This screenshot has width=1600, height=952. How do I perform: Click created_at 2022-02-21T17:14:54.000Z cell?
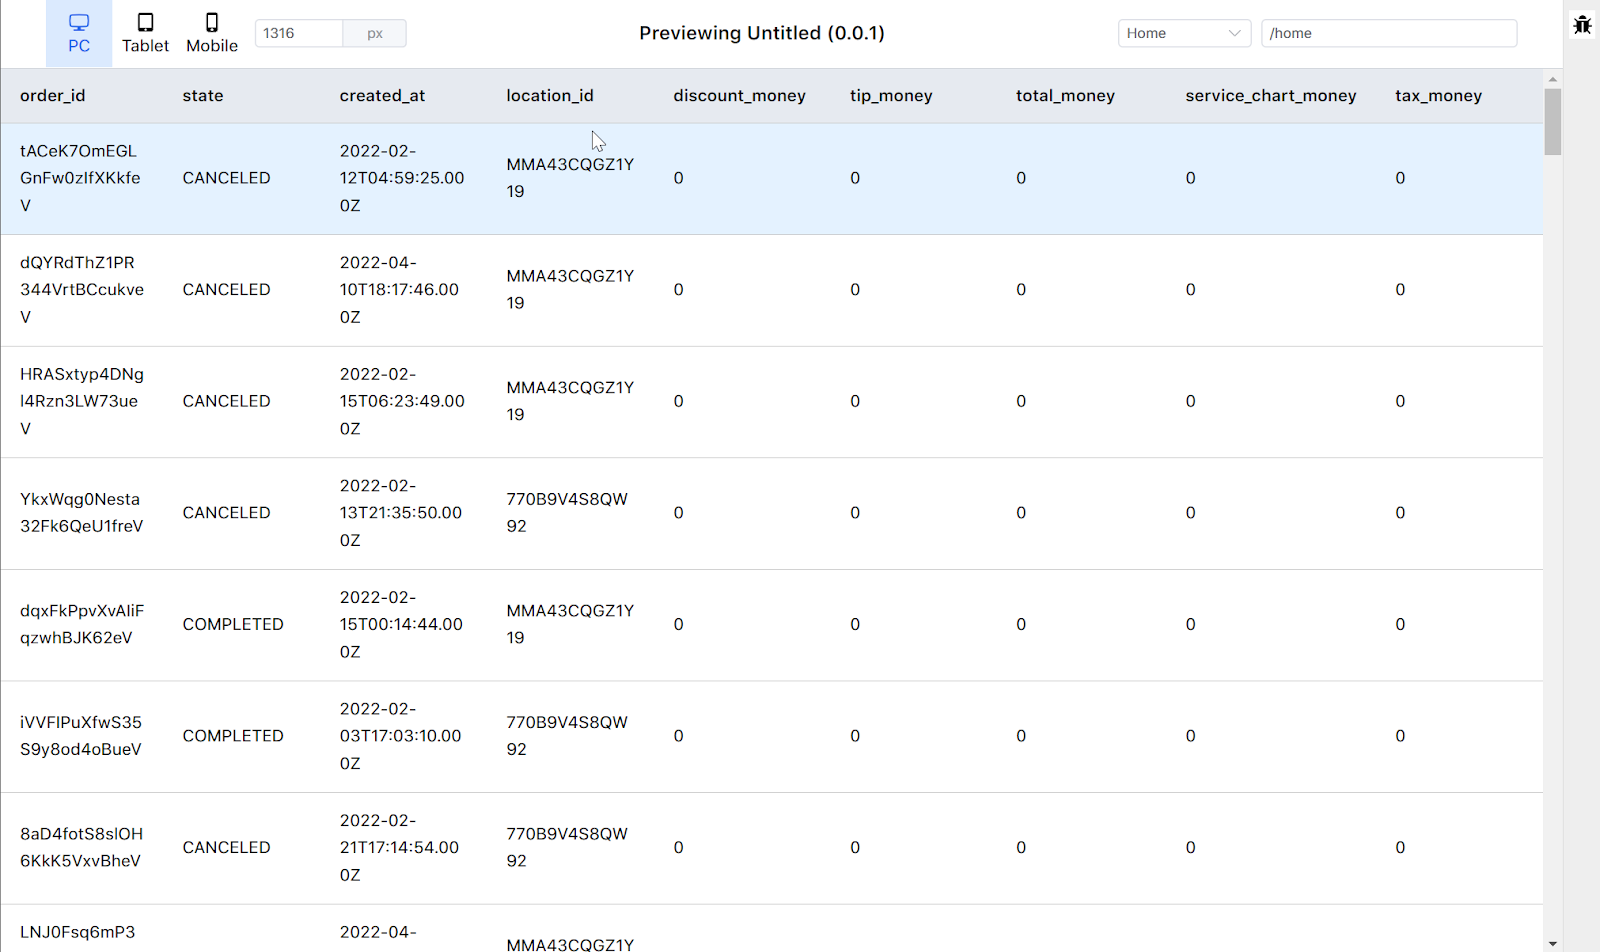click(399, 847)
